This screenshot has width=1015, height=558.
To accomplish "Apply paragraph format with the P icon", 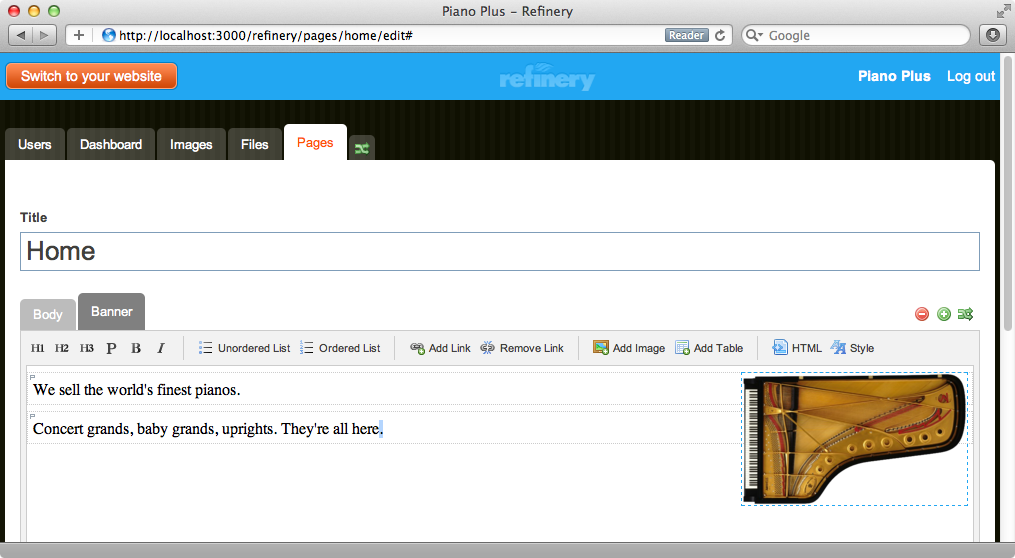I will [111, 348].
